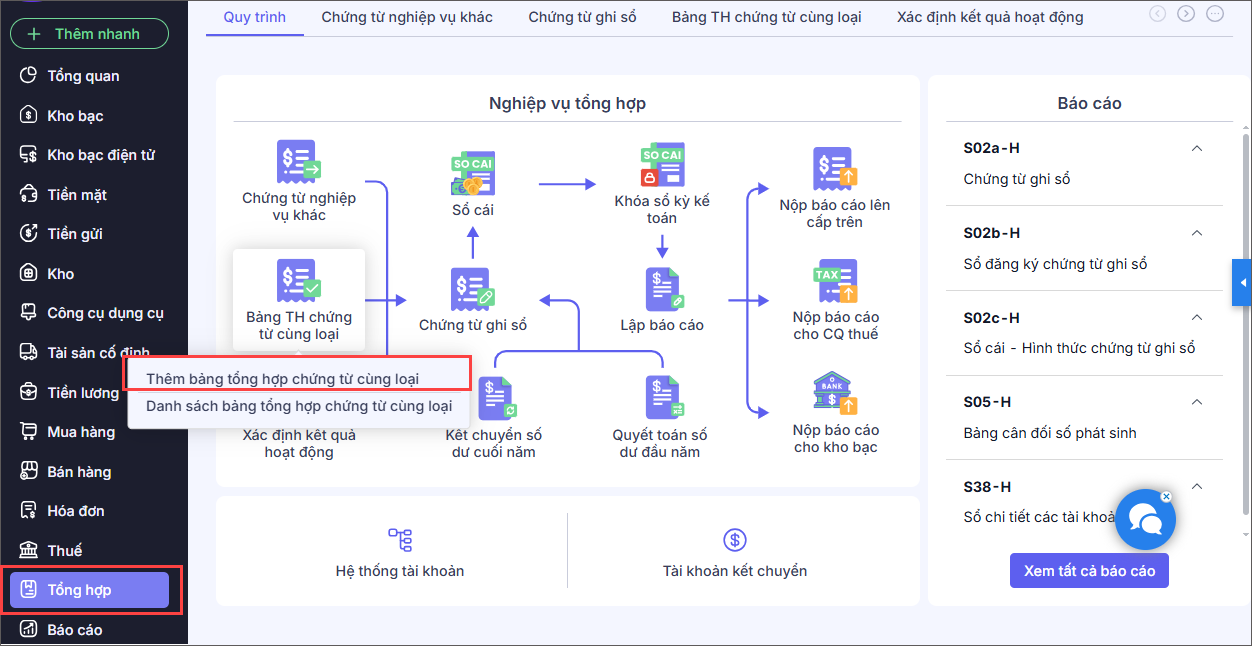
Task: Click the Nộp báo cáo cho CQ thuế icon
Action: tap(834, 281)
